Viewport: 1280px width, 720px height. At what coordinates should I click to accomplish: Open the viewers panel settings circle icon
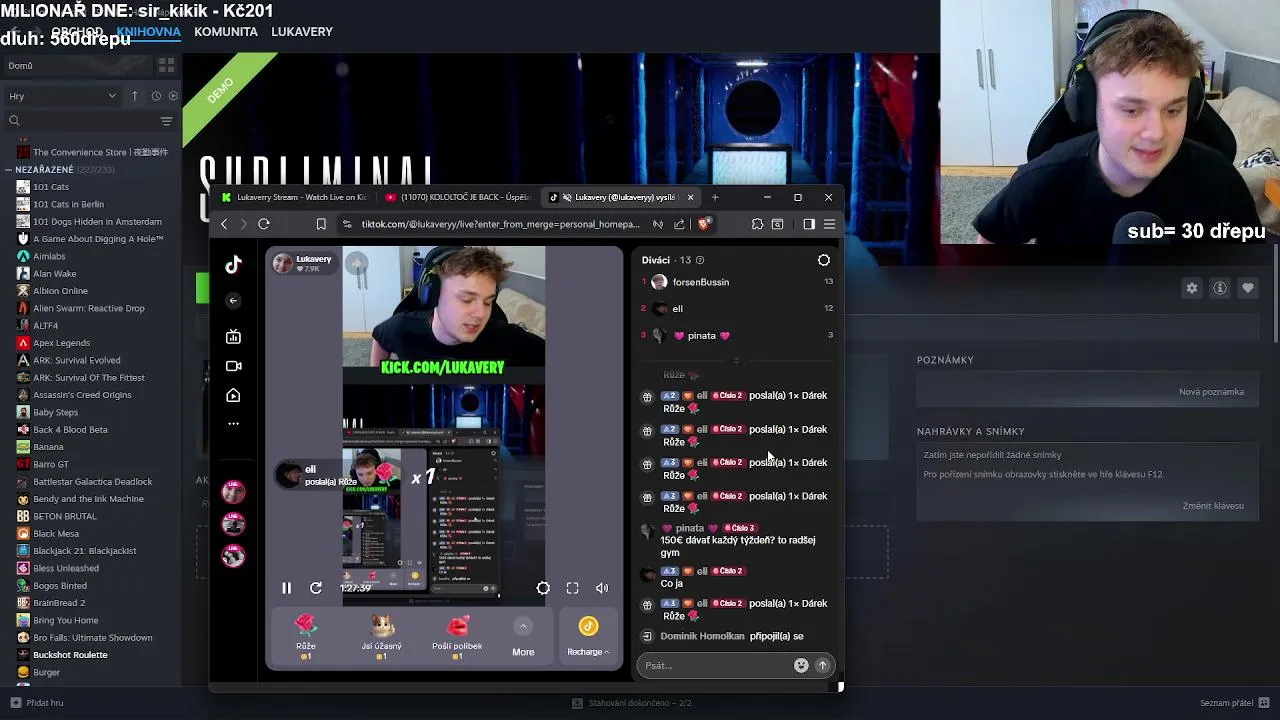pos(824,260)
